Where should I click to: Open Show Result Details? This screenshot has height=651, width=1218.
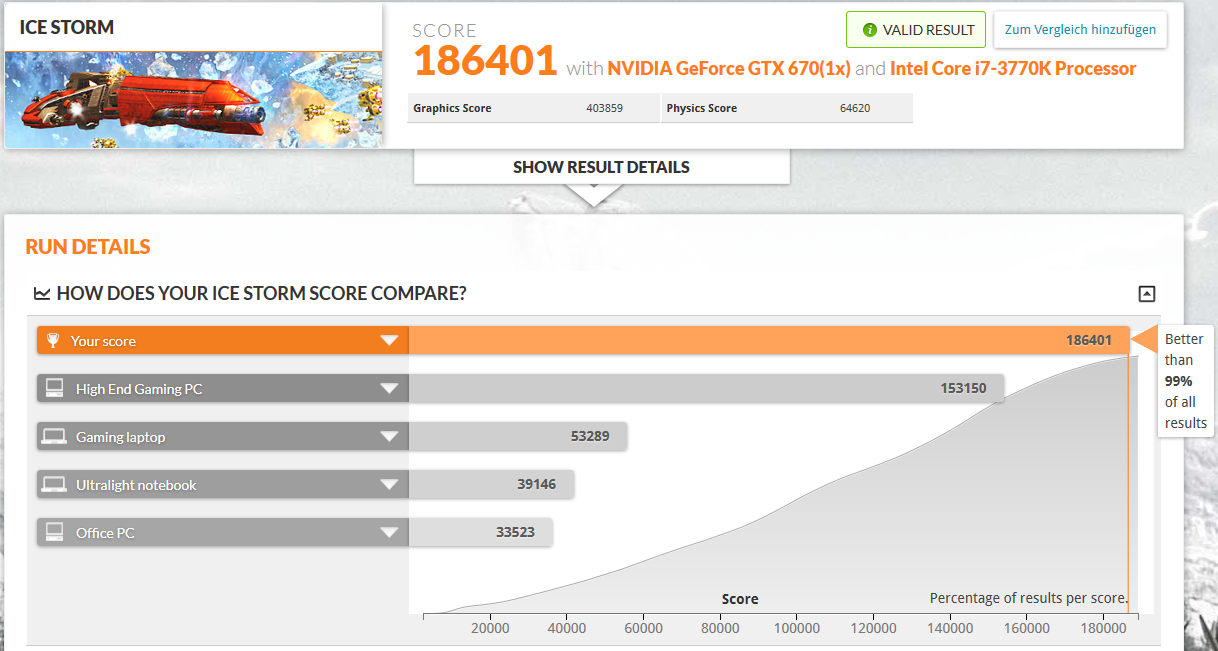[601, 167]
